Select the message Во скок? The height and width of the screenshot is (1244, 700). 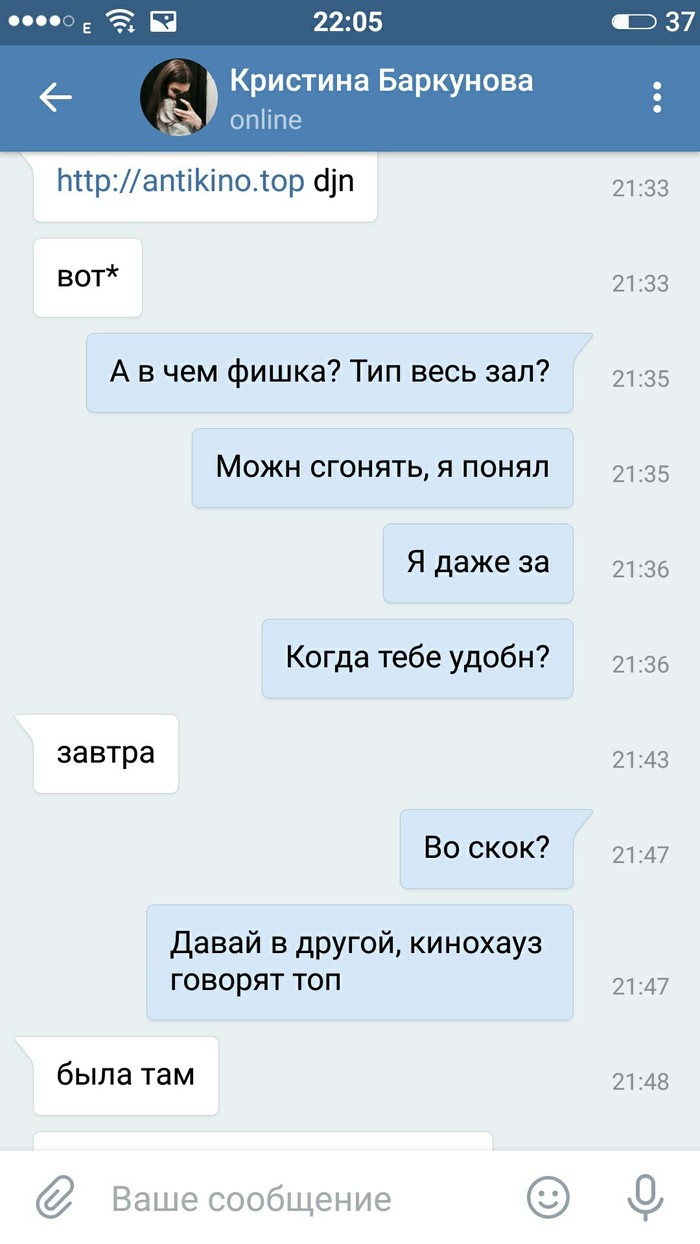point(487,848)
